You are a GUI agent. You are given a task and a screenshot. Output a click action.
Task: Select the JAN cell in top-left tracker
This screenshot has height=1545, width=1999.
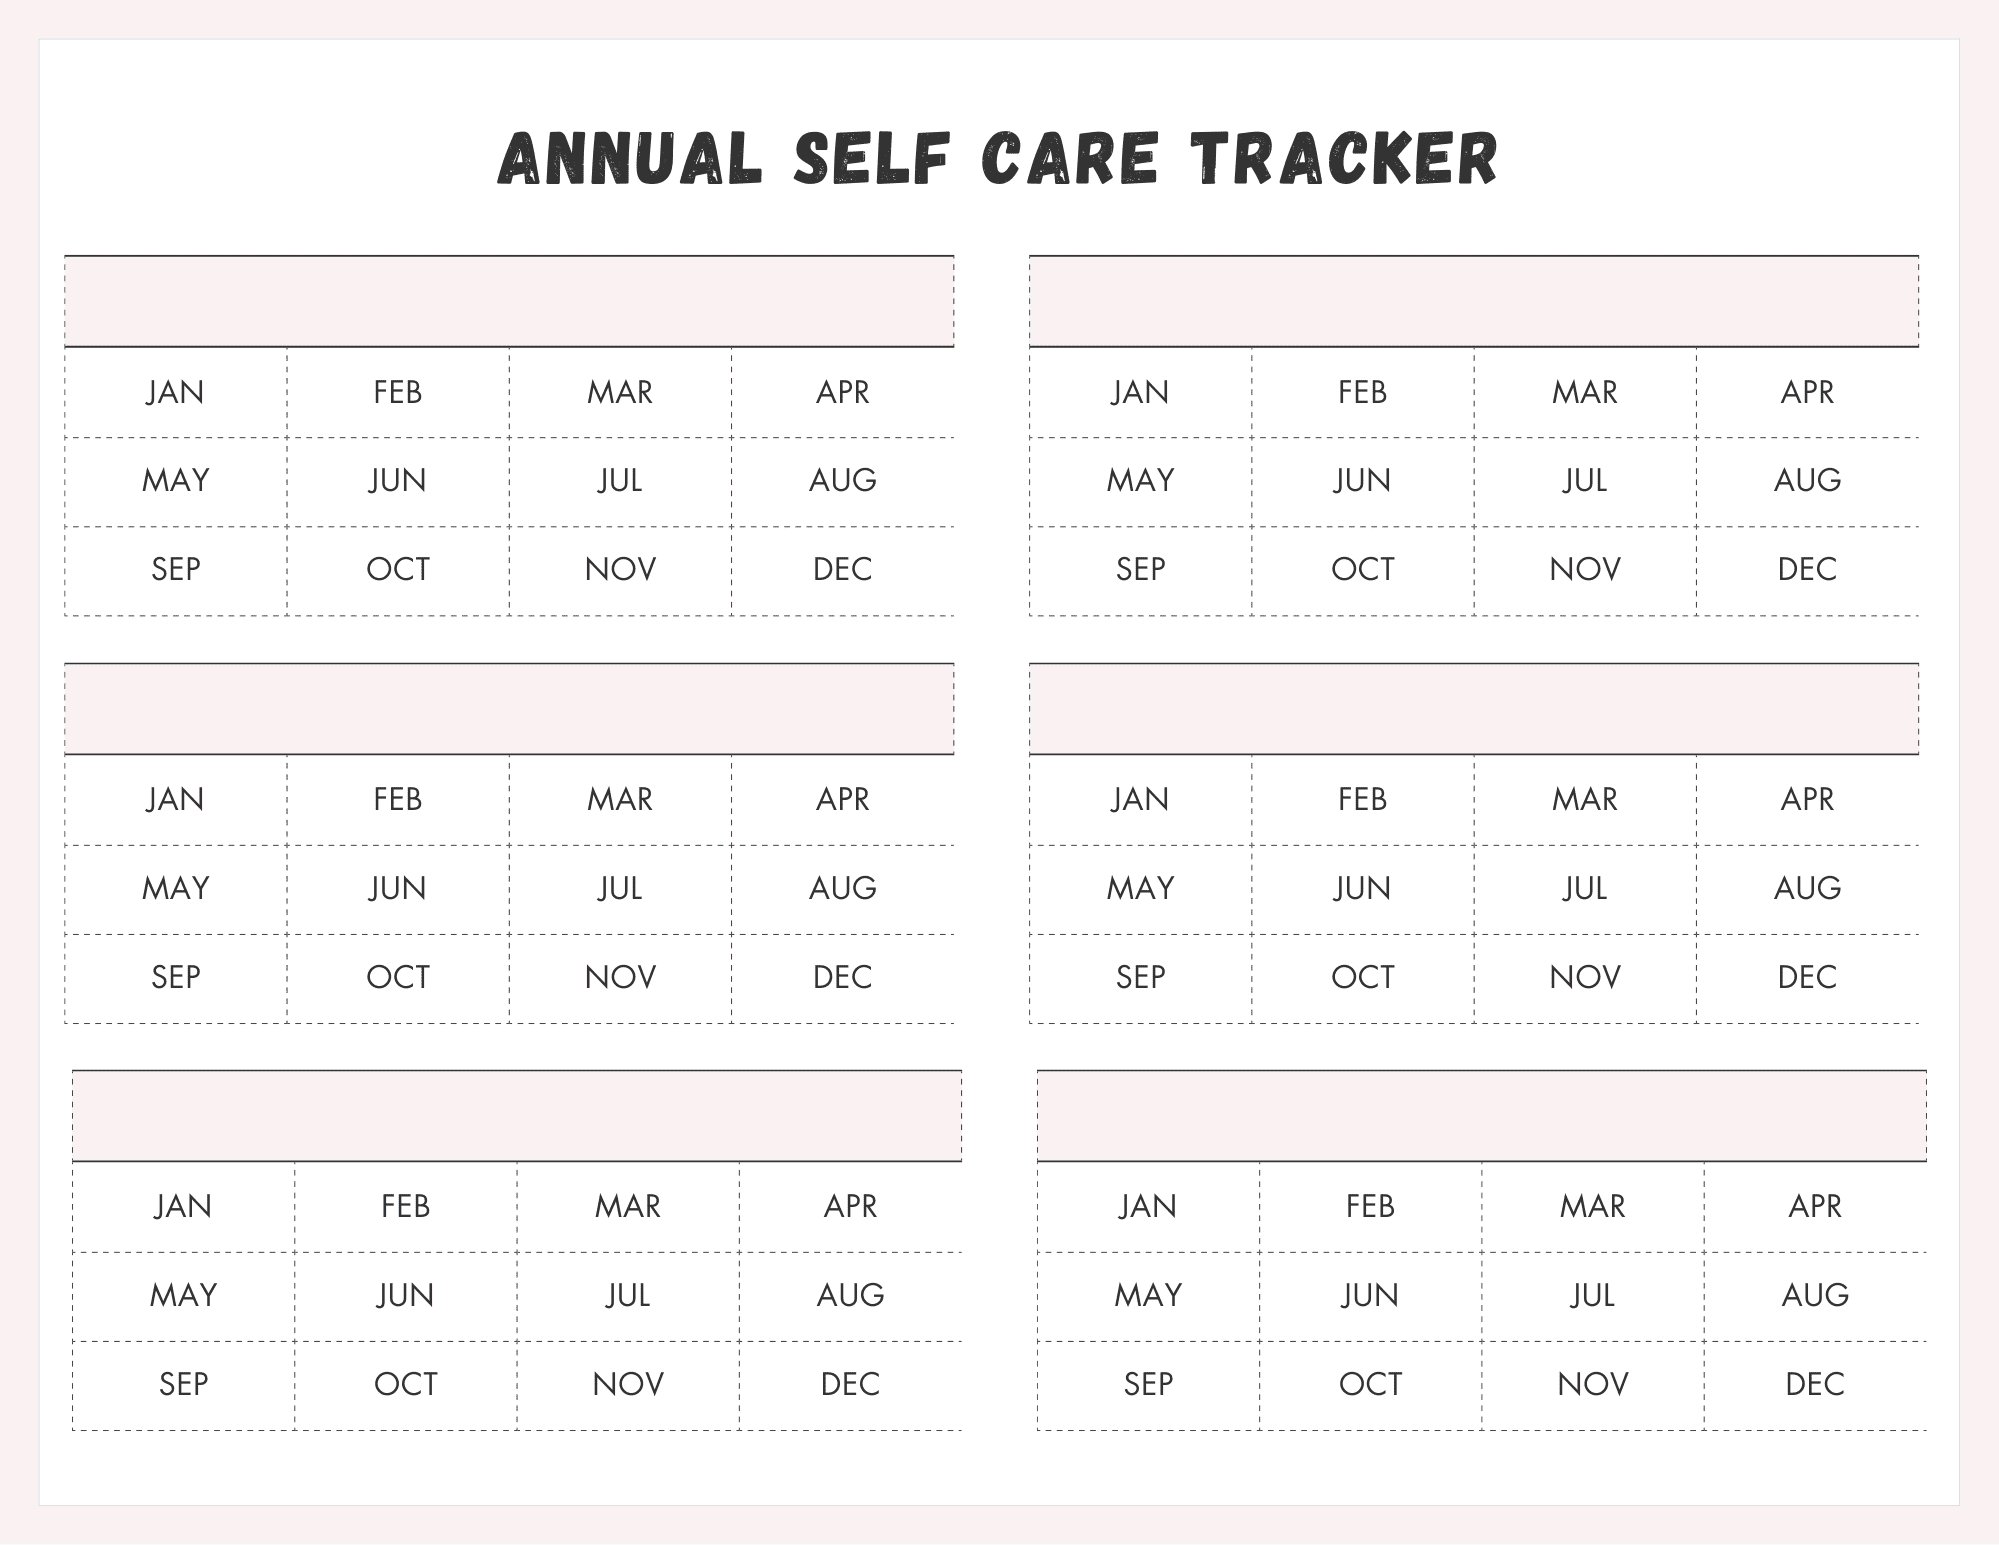pos(176,392)
